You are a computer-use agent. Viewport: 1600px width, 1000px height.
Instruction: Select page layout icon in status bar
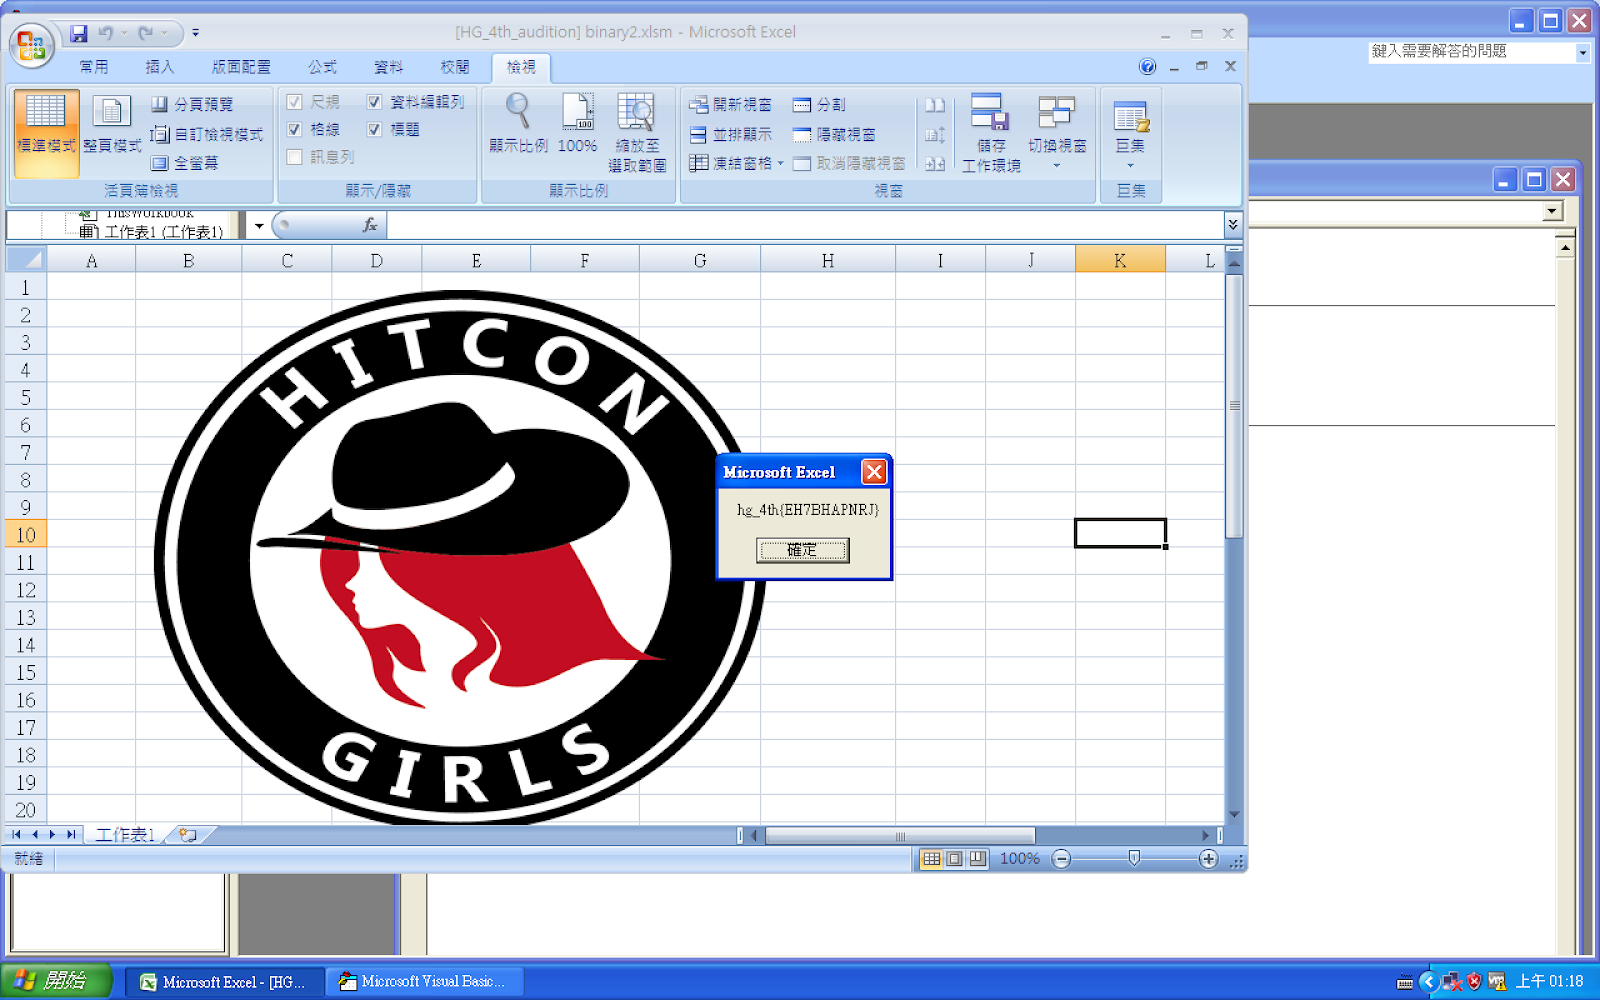click(x=954, y=859)
